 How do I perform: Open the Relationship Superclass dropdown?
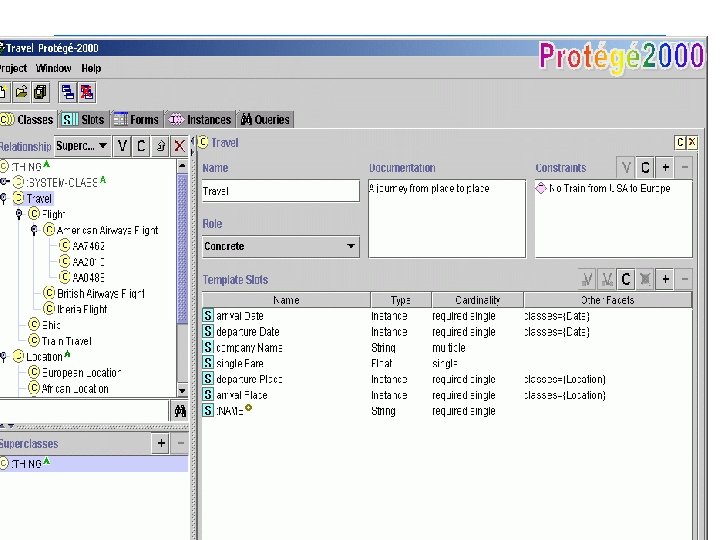point(82,146)
